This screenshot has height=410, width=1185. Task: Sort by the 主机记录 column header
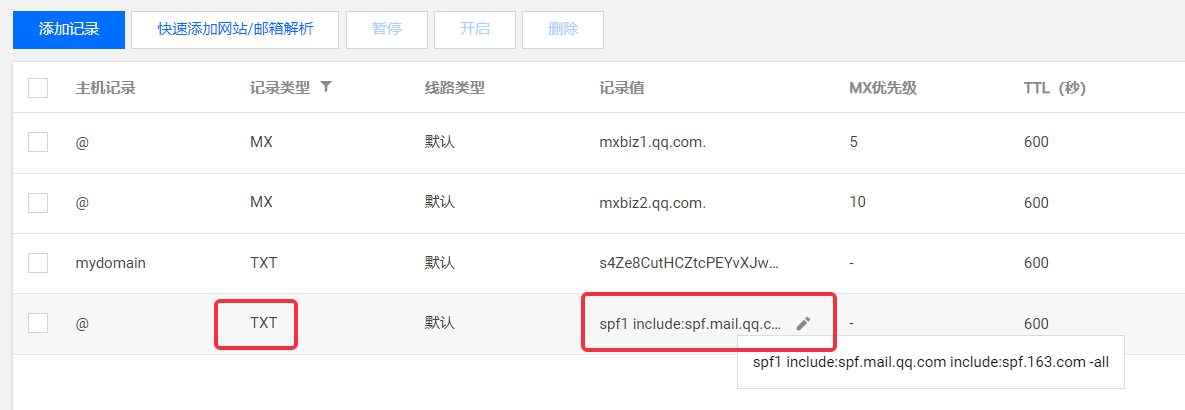(x=105, y=88)
